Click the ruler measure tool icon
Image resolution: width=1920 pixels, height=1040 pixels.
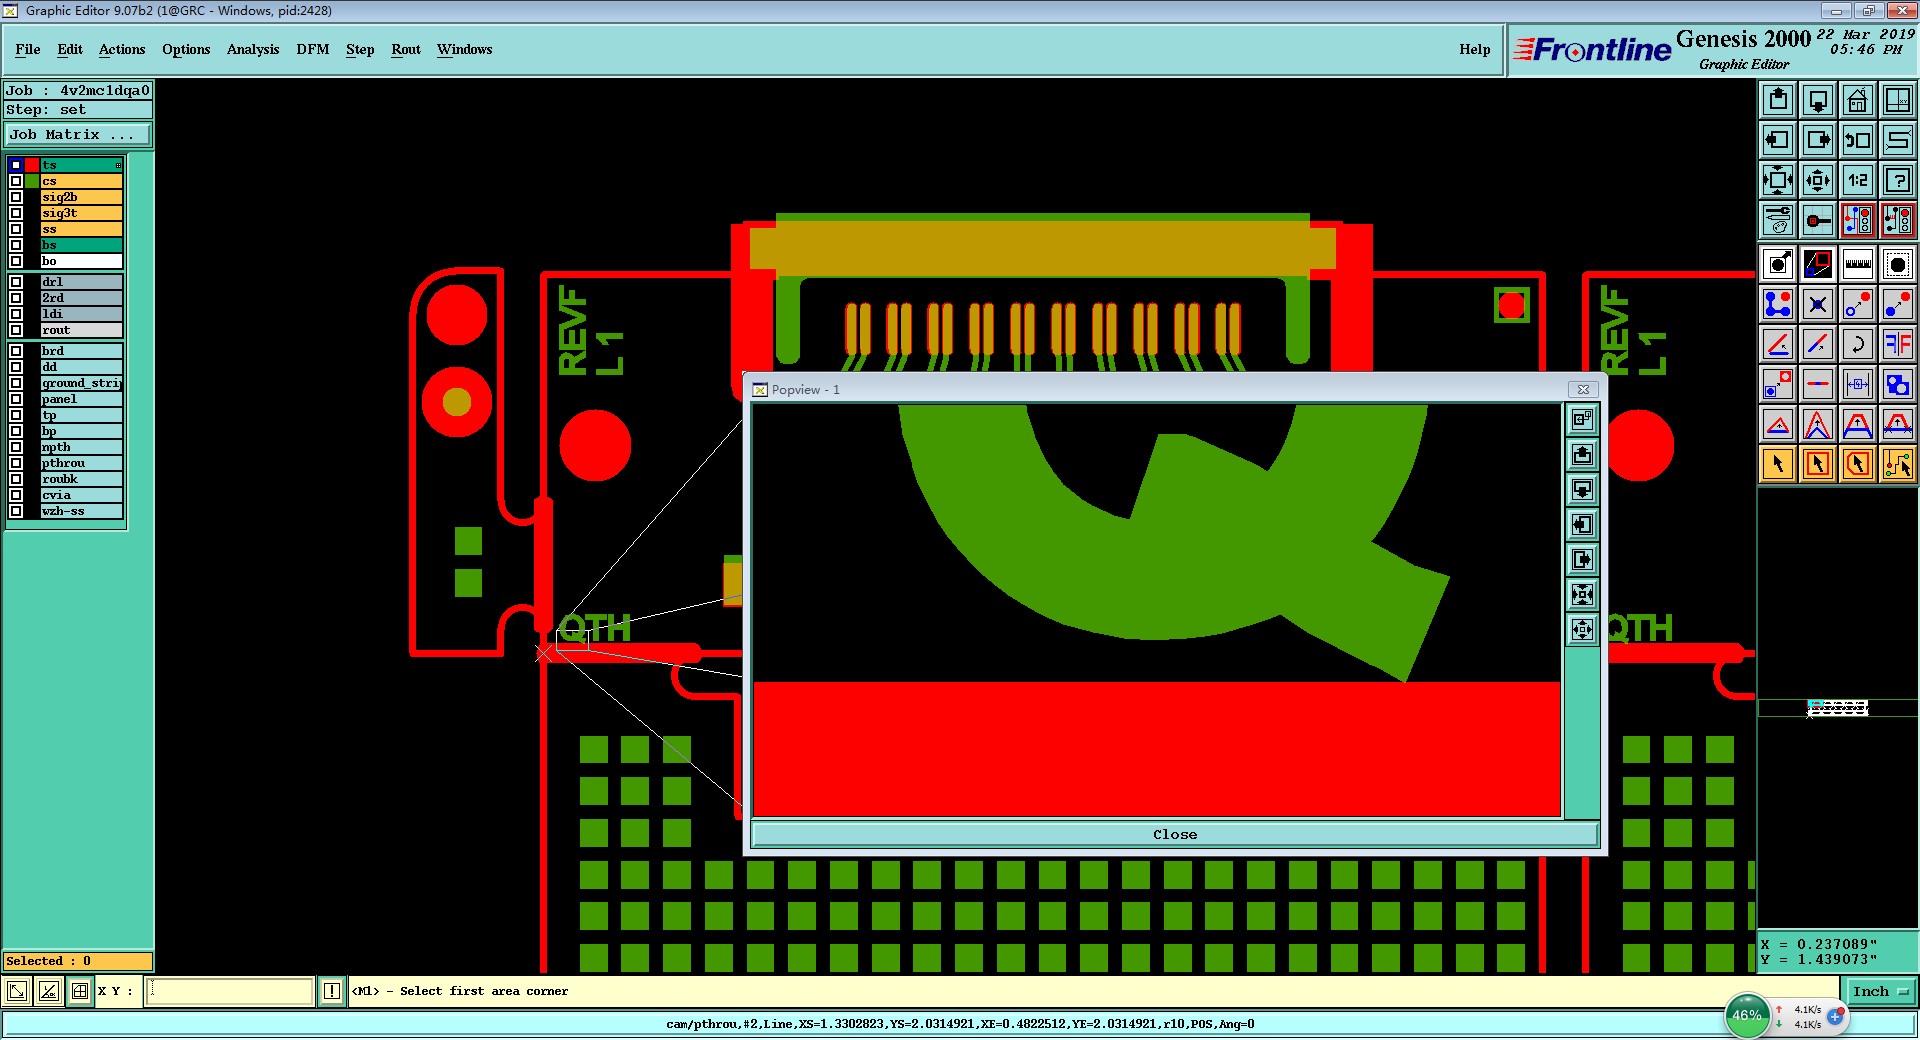click(1858, 264)
